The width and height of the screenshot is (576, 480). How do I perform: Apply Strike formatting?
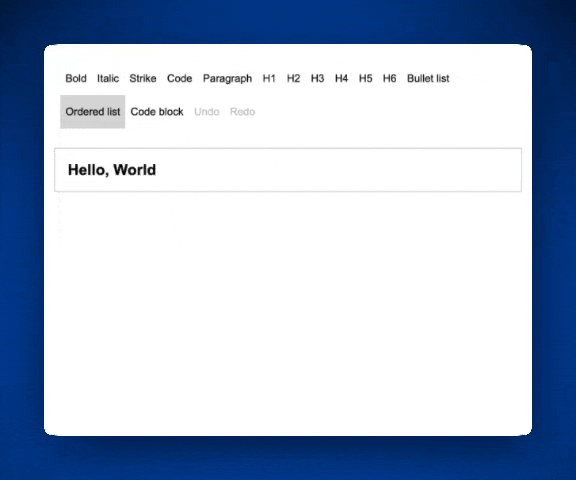coord(143,79)
